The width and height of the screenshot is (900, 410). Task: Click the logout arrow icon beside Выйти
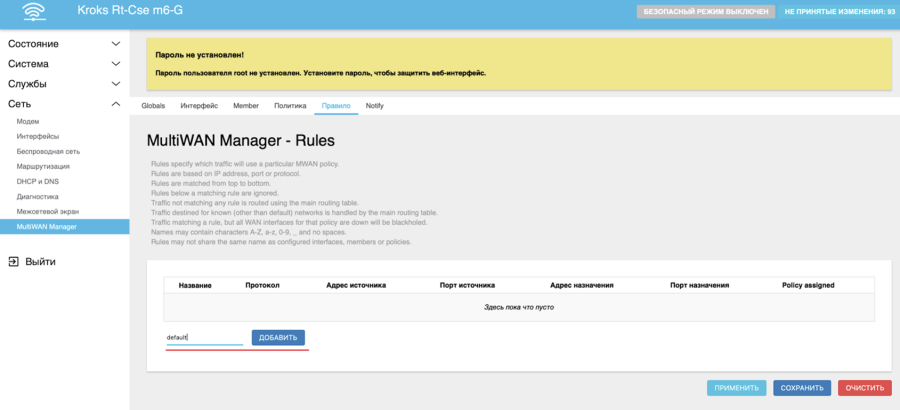click(14, 261)
